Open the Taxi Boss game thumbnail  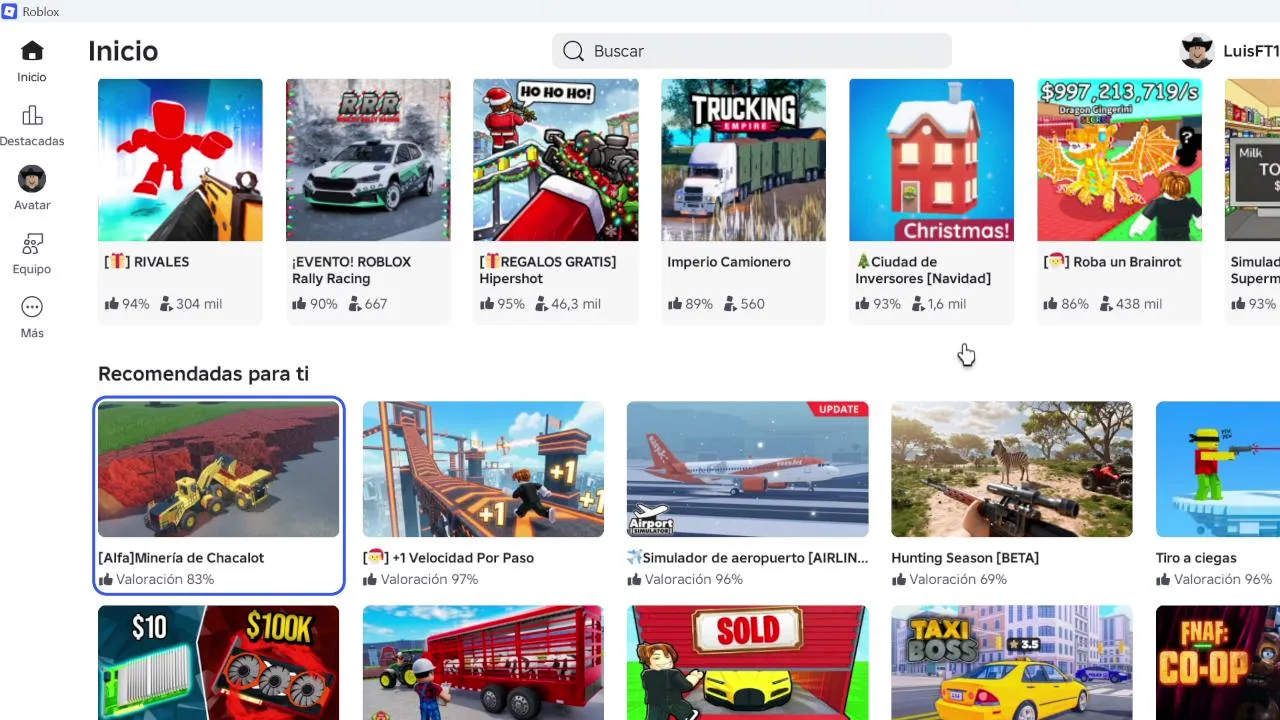[1012, 662]
